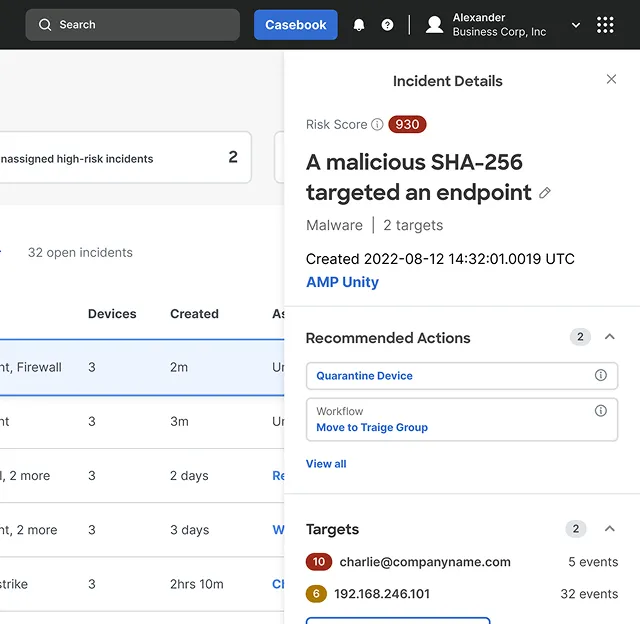Click the Casebook button

point(296,25)
